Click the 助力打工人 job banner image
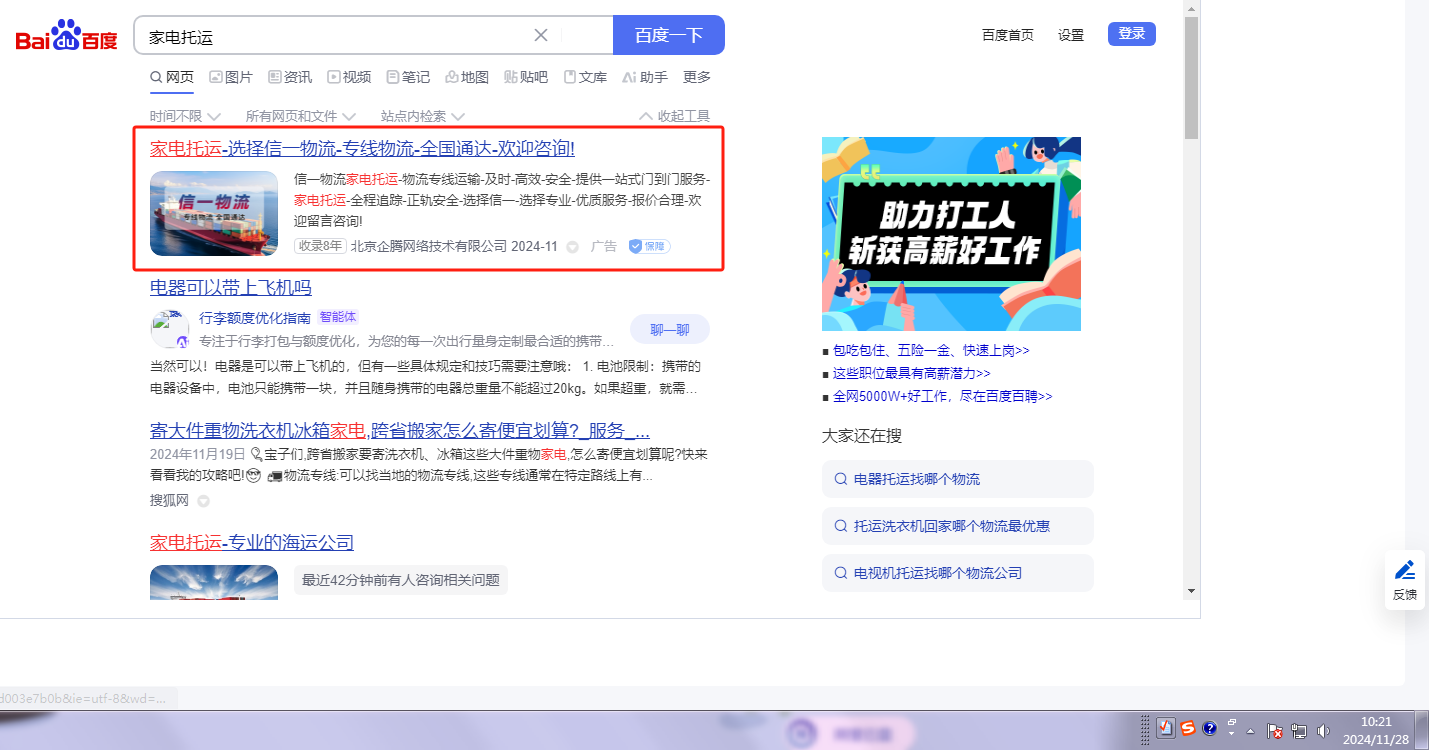The image size is (1429, 750). 951,234
